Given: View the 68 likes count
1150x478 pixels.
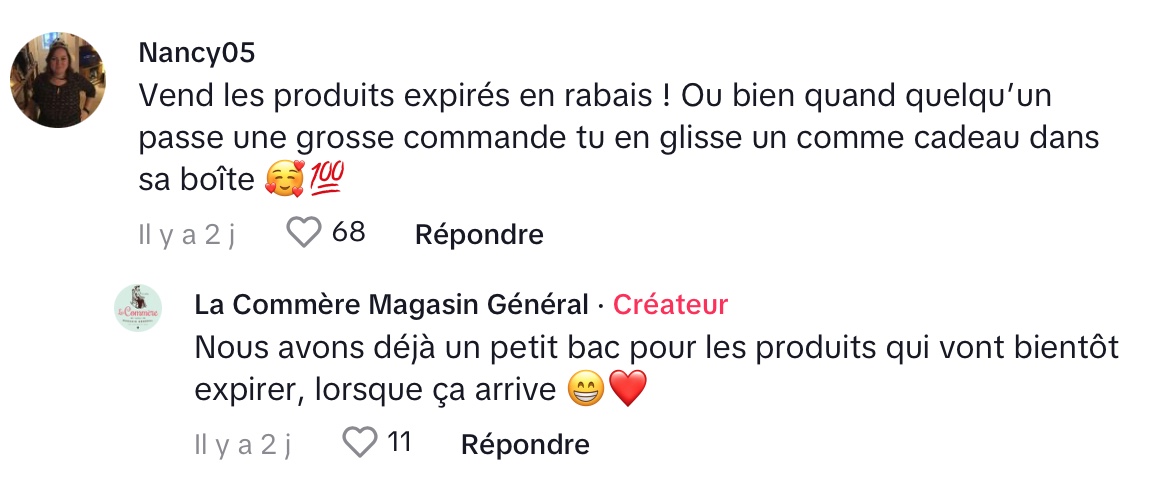Looking at the screenshot, I should pos(348,232).
